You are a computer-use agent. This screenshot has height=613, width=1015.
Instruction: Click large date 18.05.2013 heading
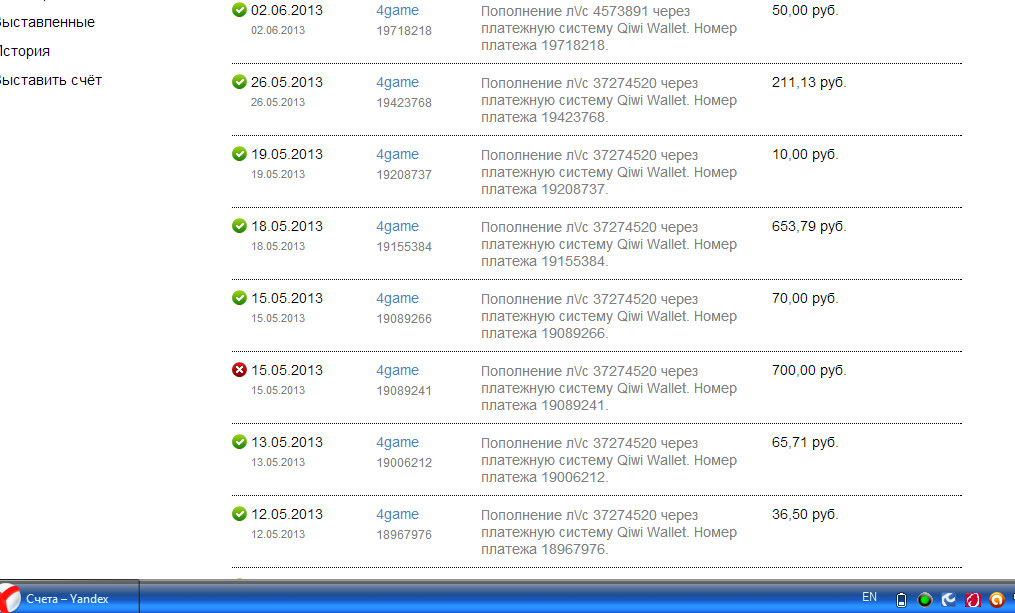287,226
